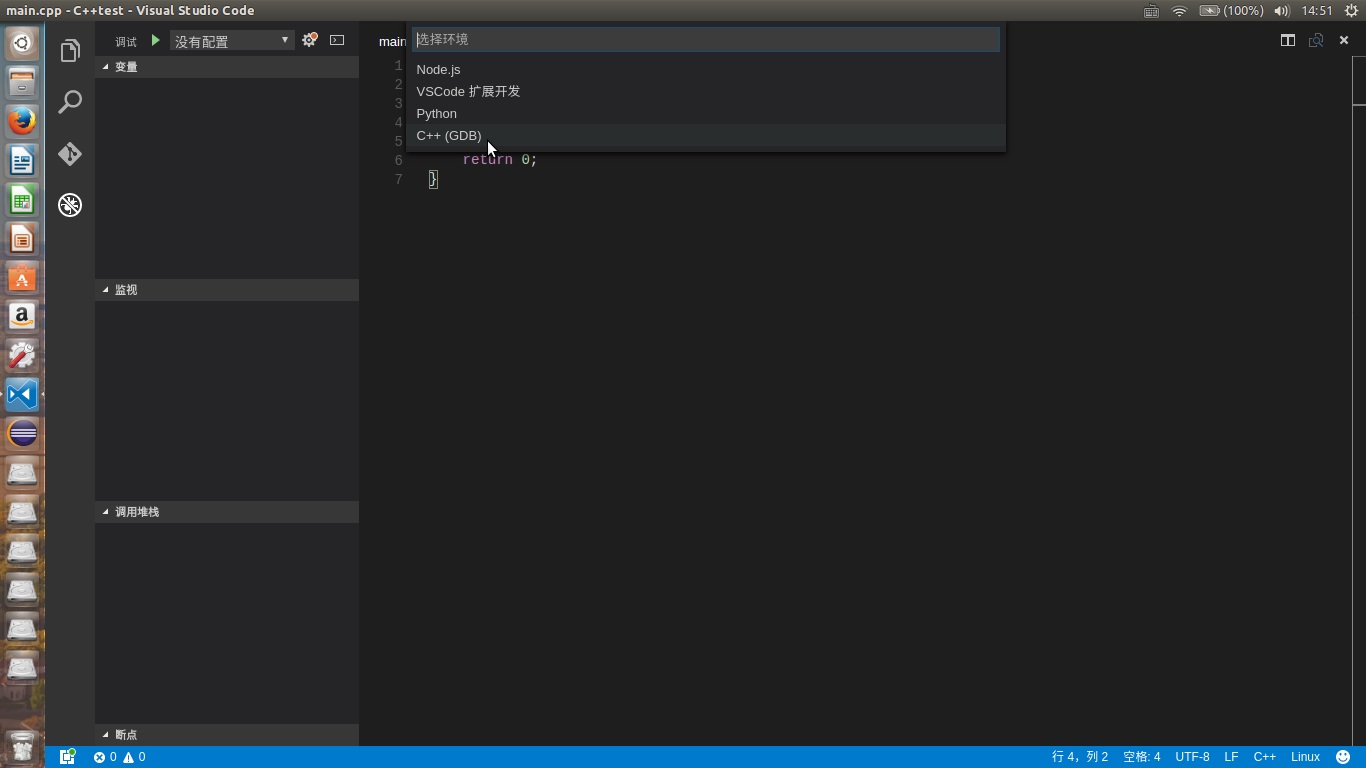Open the sound volume indicator
Screen dimensions: 1366x768
[x=1282, y=11]
